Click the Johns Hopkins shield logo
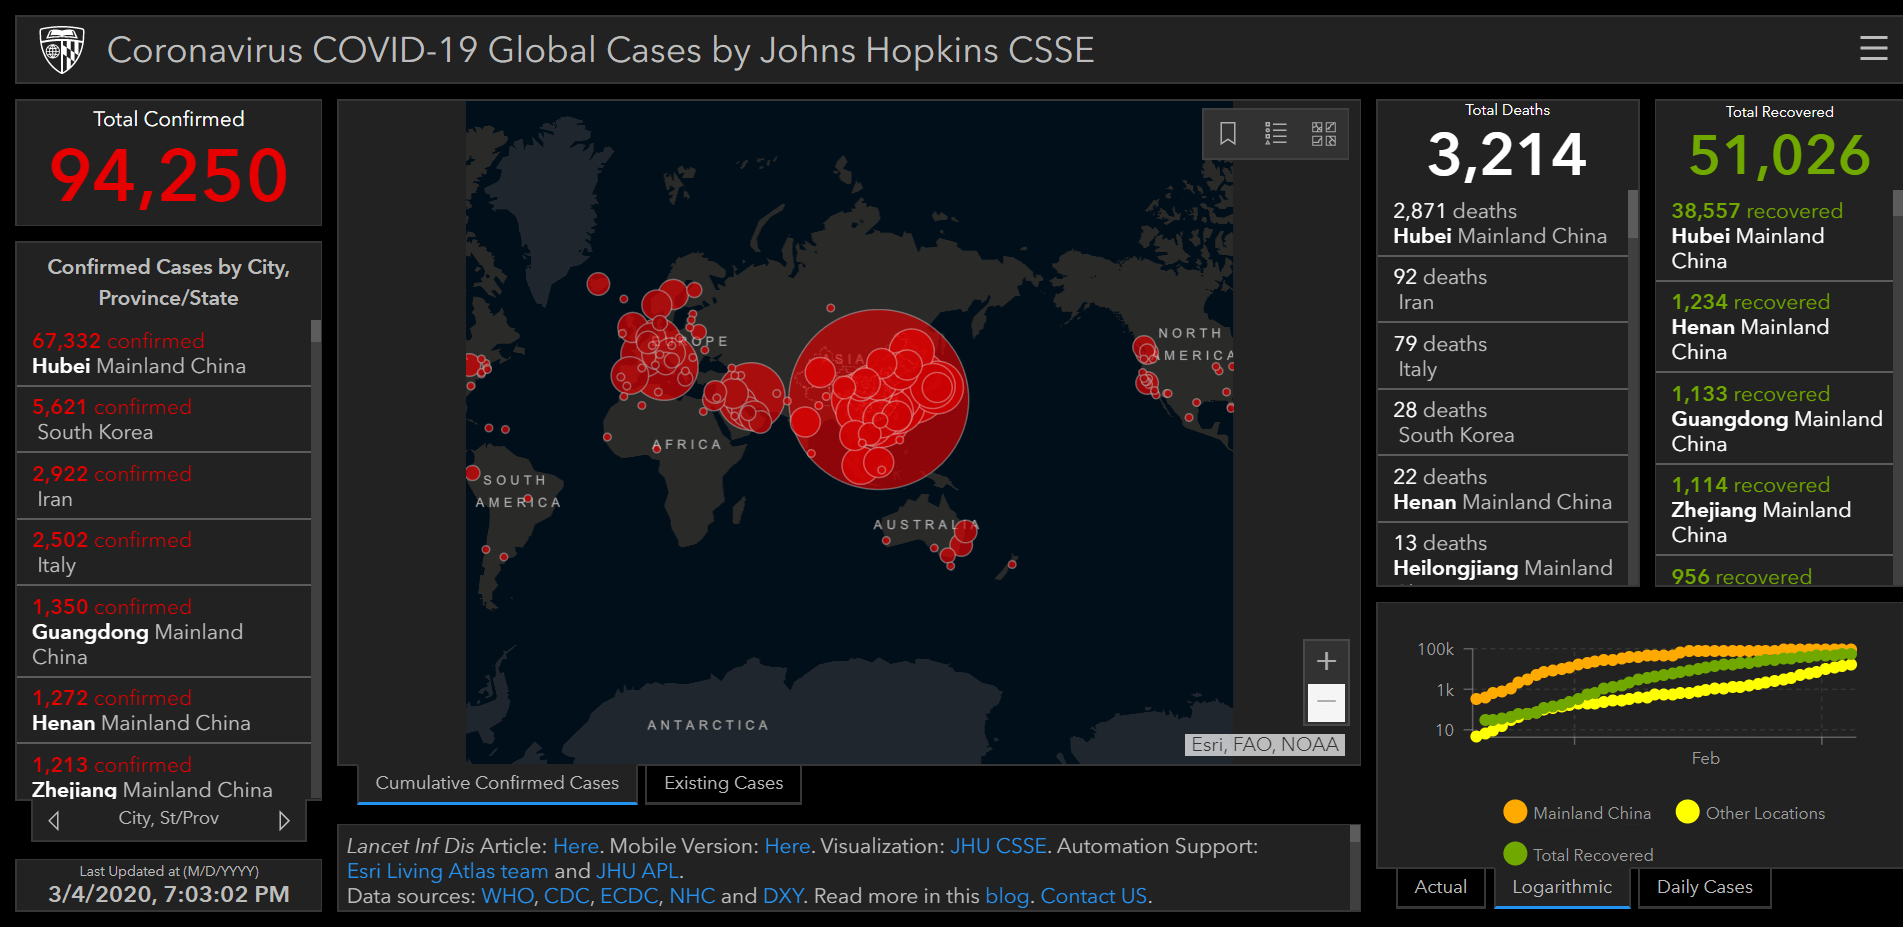The image size is (1903, 927). coord(62,49)
